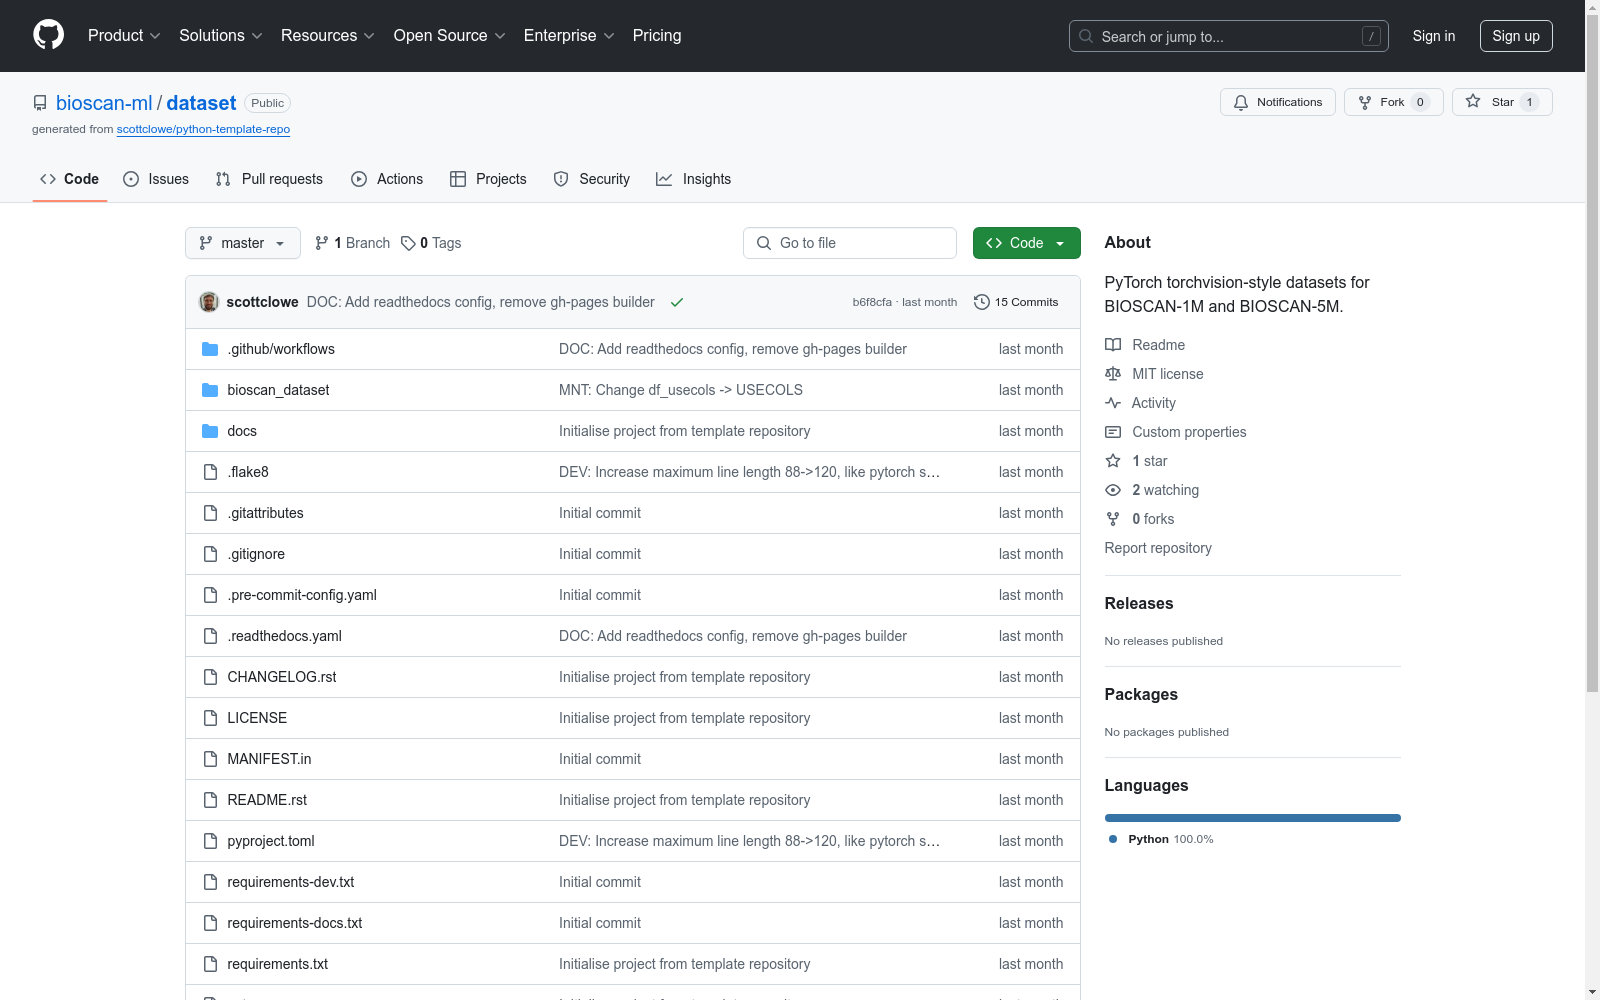Open the .pre-commit-config.yaml file
This screenshot has height=1000, width=1600.
pos(302,595)
